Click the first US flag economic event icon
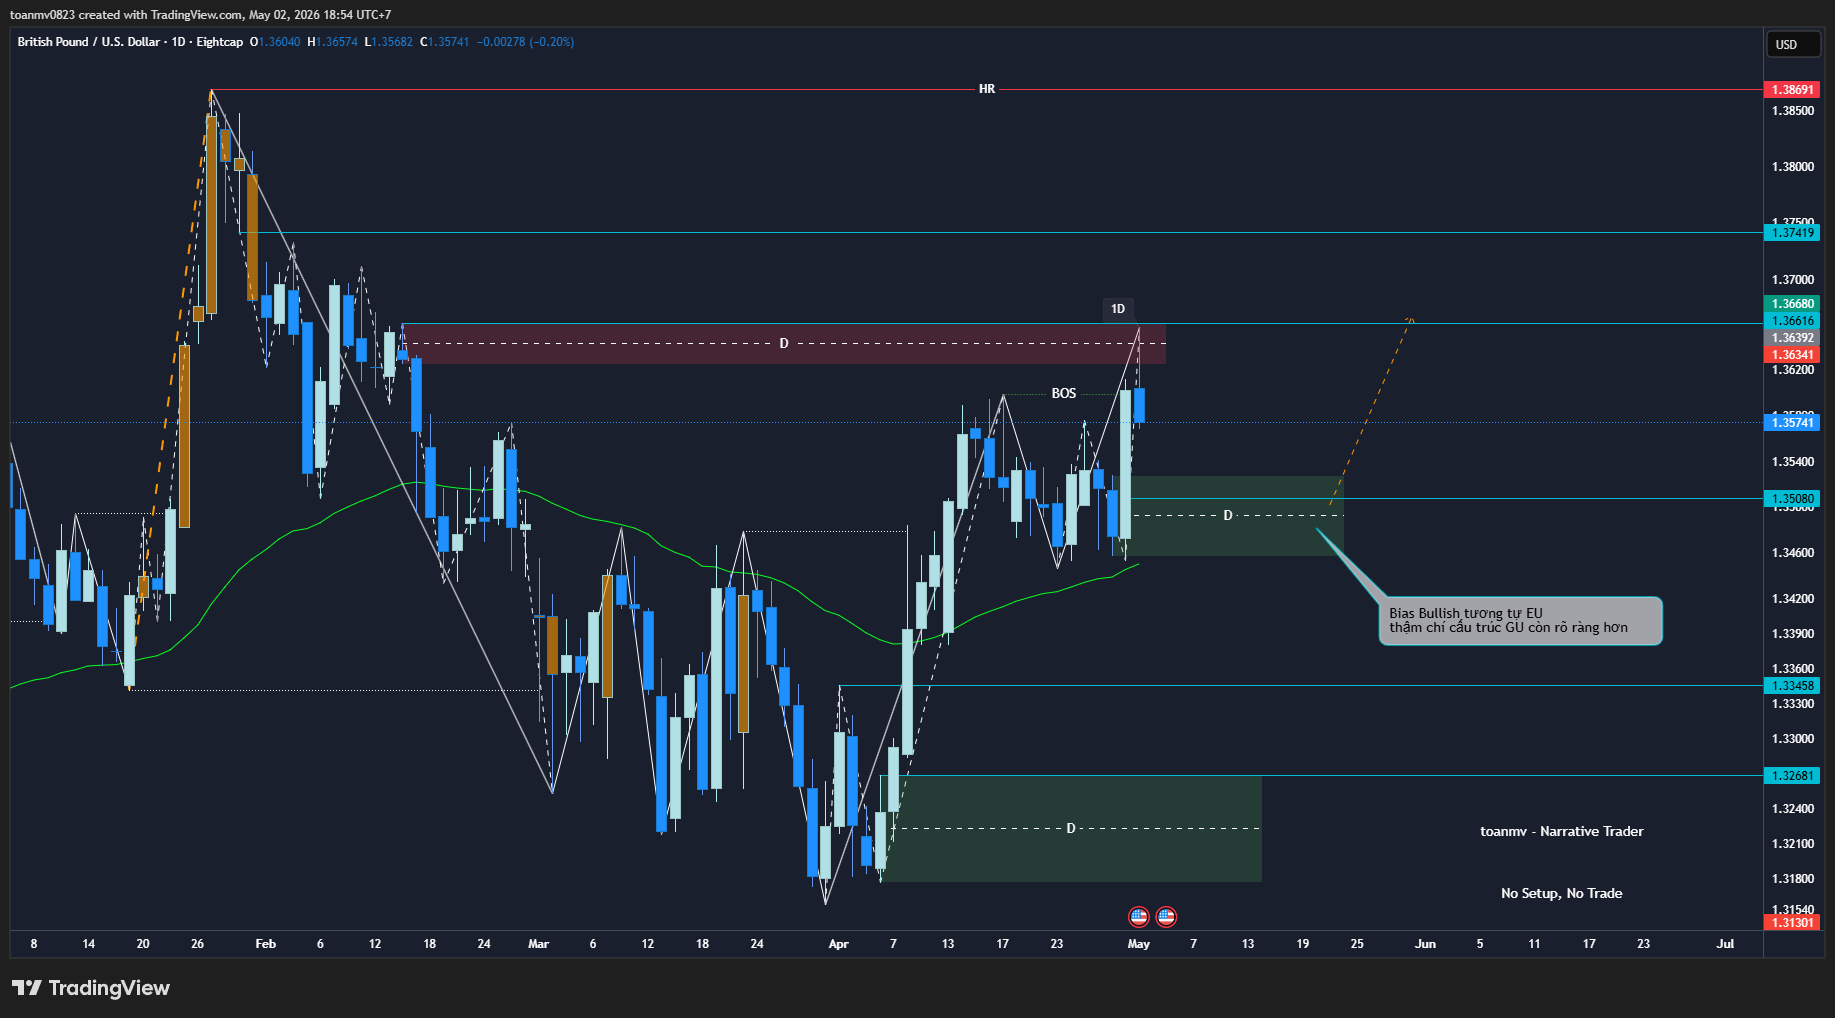Viewport: 1835px width, 1018px height. [x=1138, y=916]
